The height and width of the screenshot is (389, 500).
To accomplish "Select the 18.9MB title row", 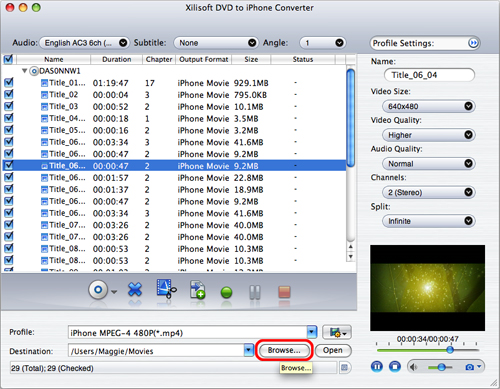I will pos(174,189).
